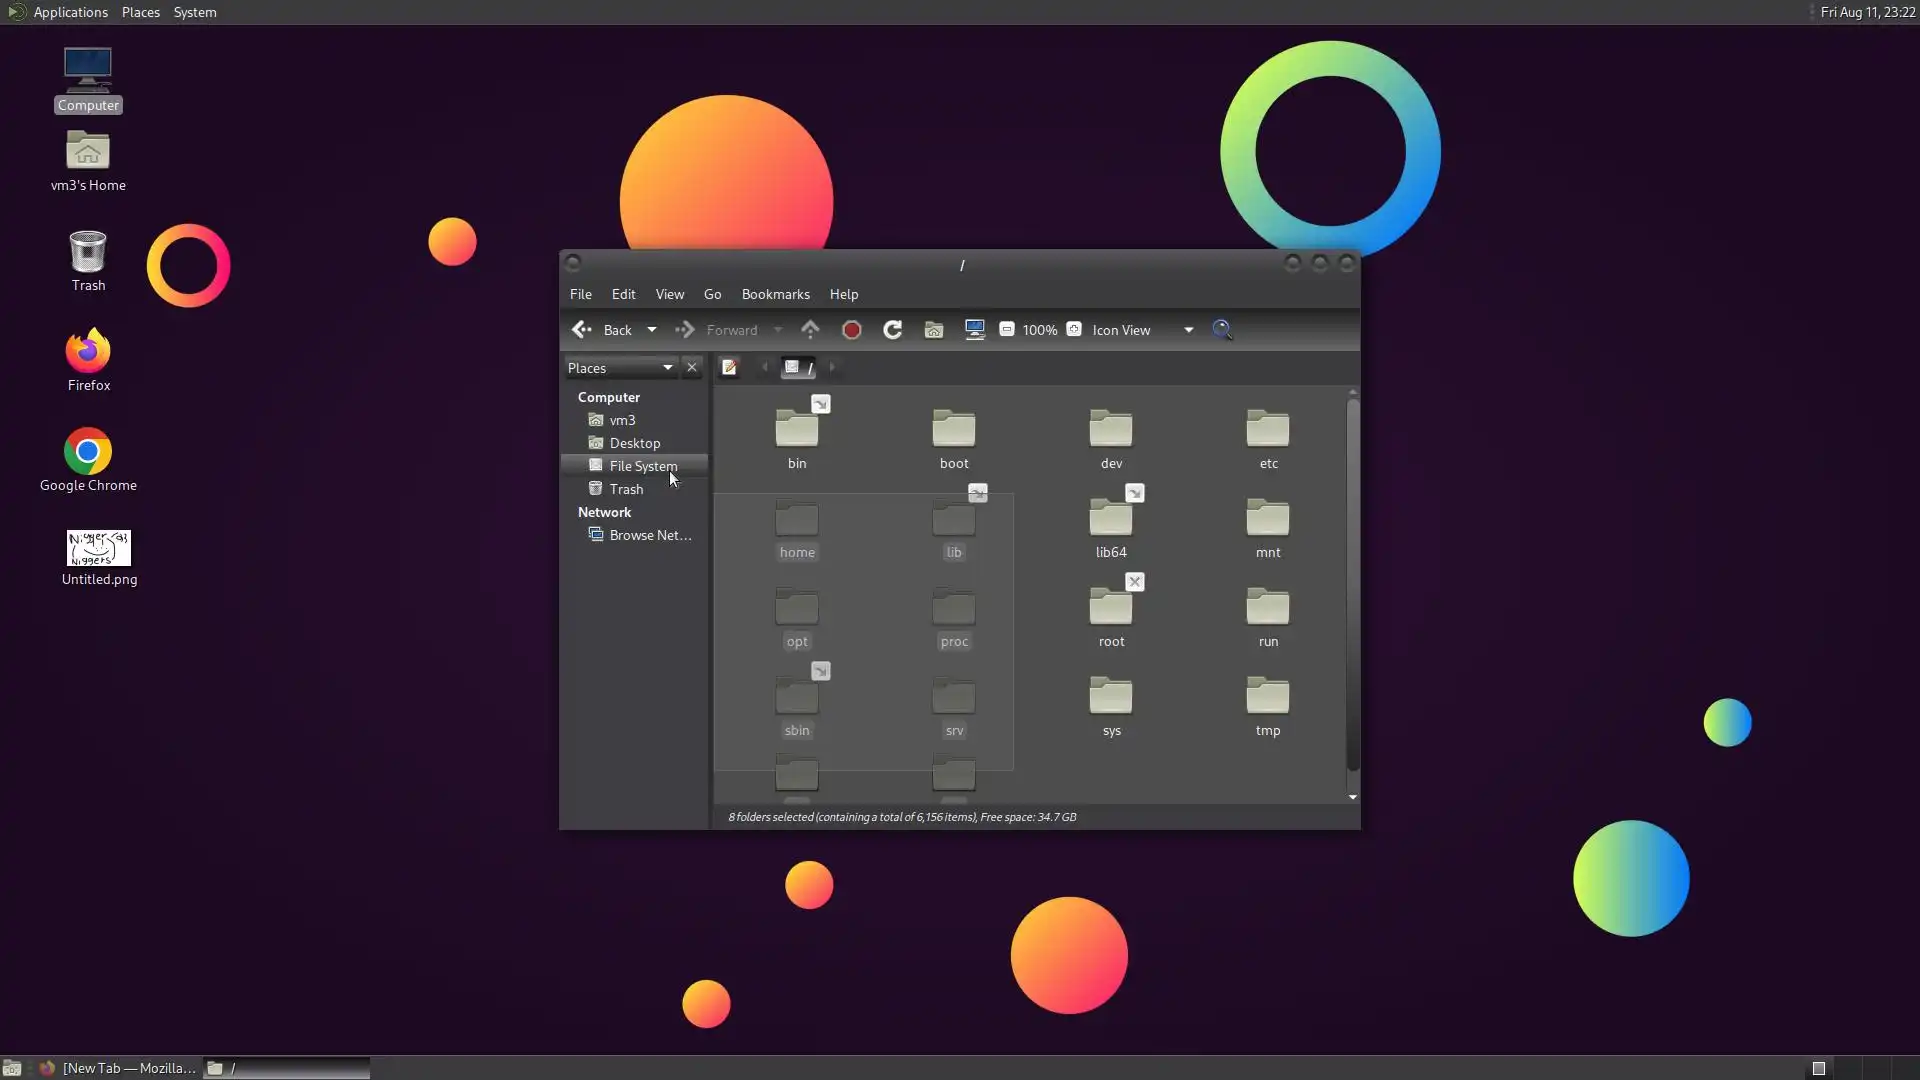The width and height of the screenshot is (1920, 1080).
Task: Zoom in with the plus icon
Action: click(1074, 329)
